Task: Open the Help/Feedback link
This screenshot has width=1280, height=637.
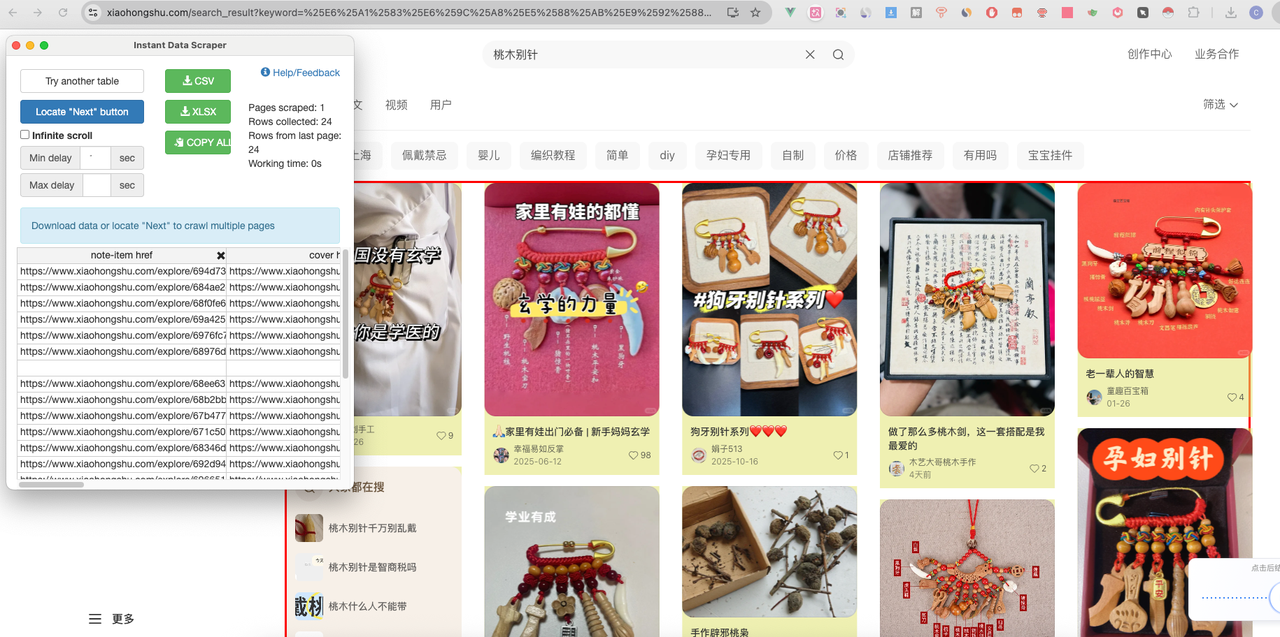Action: (x=300, y=72)
